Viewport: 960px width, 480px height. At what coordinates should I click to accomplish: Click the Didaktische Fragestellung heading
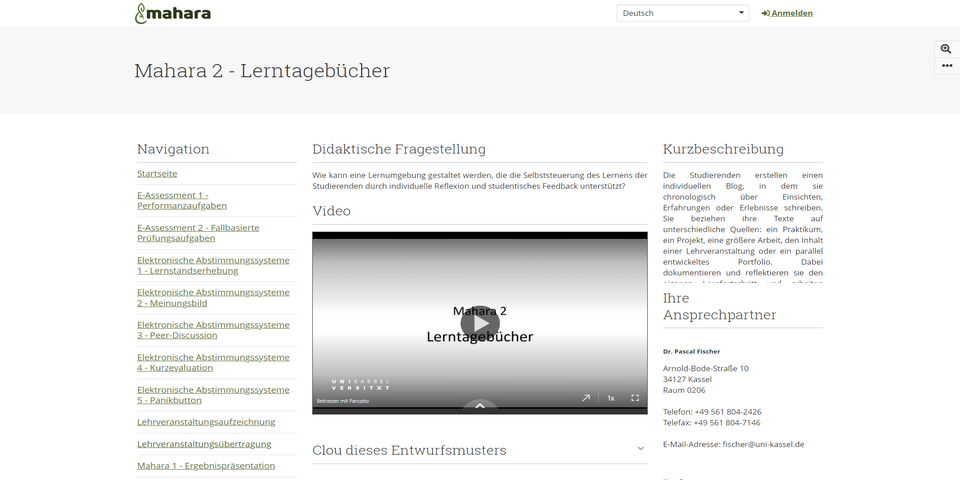(399, 149)
